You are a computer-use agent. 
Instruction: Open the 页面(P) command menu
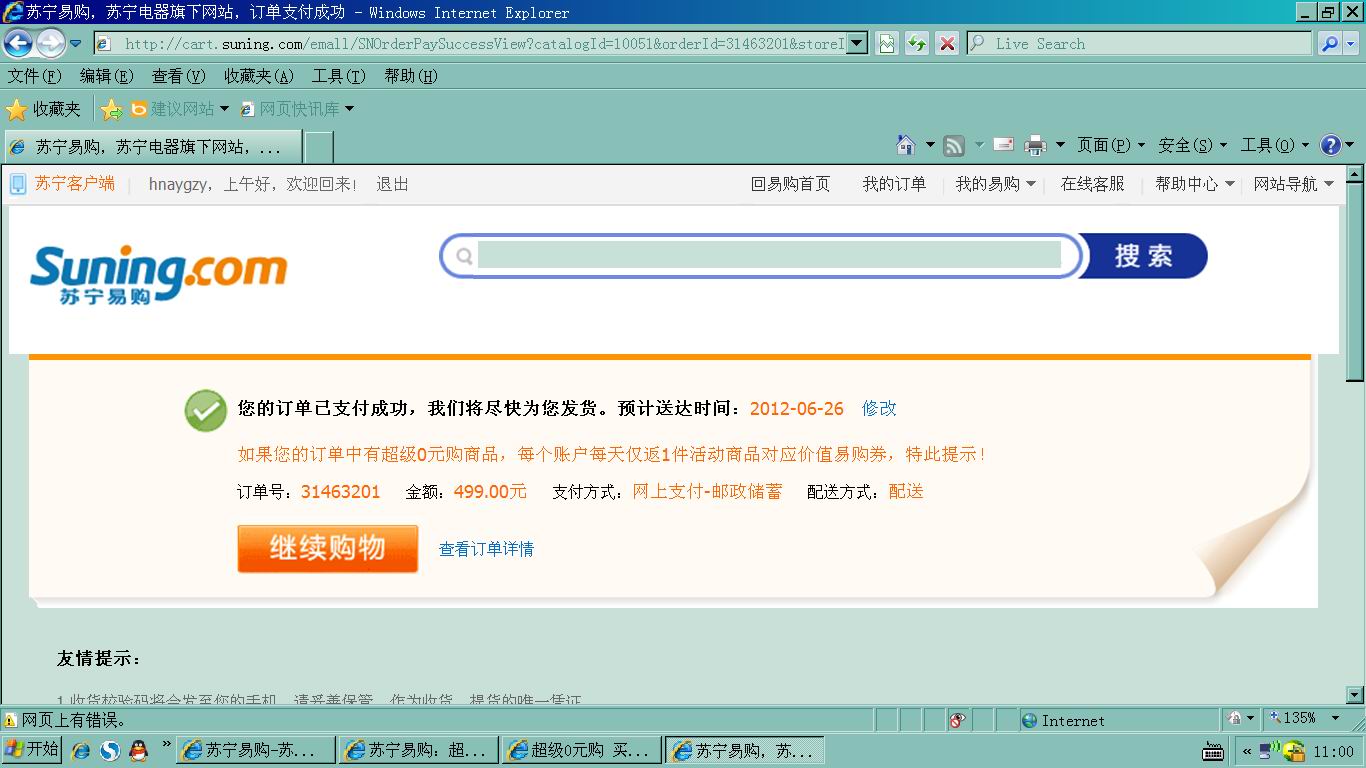1110,145
